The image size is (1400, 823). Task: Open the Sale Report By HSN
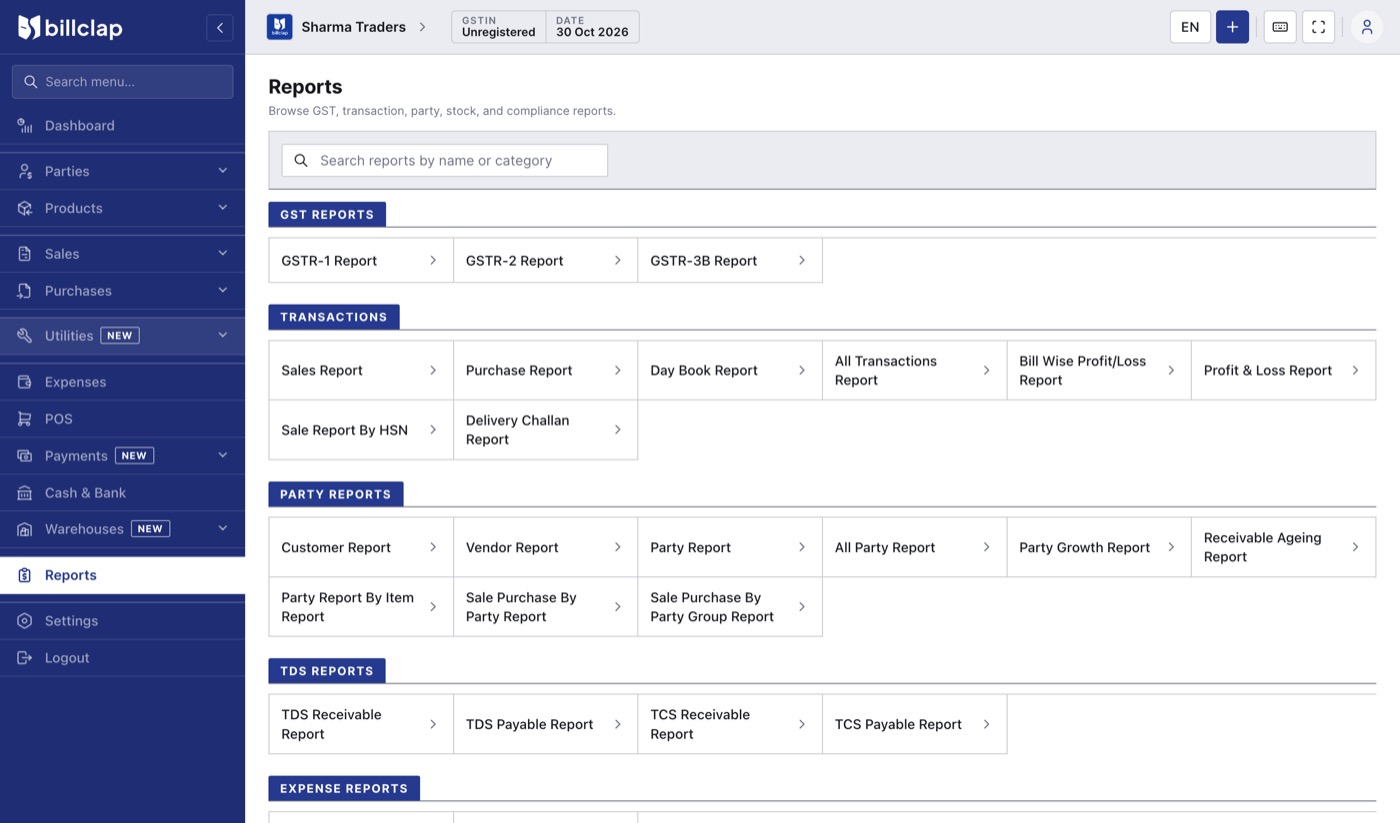pos(361,430)
